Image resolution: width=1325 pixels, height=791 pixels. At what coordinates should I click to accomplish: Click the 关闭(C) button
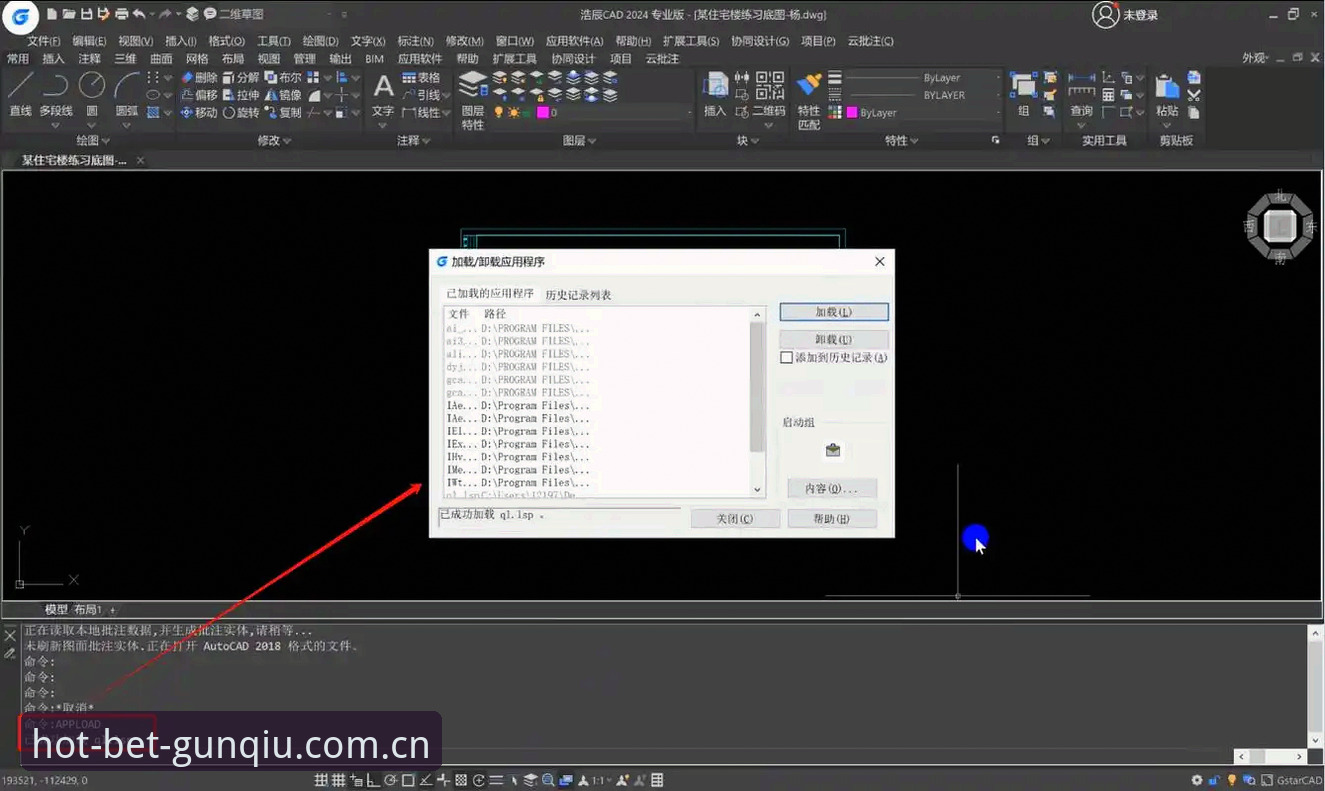click(734, 519)
